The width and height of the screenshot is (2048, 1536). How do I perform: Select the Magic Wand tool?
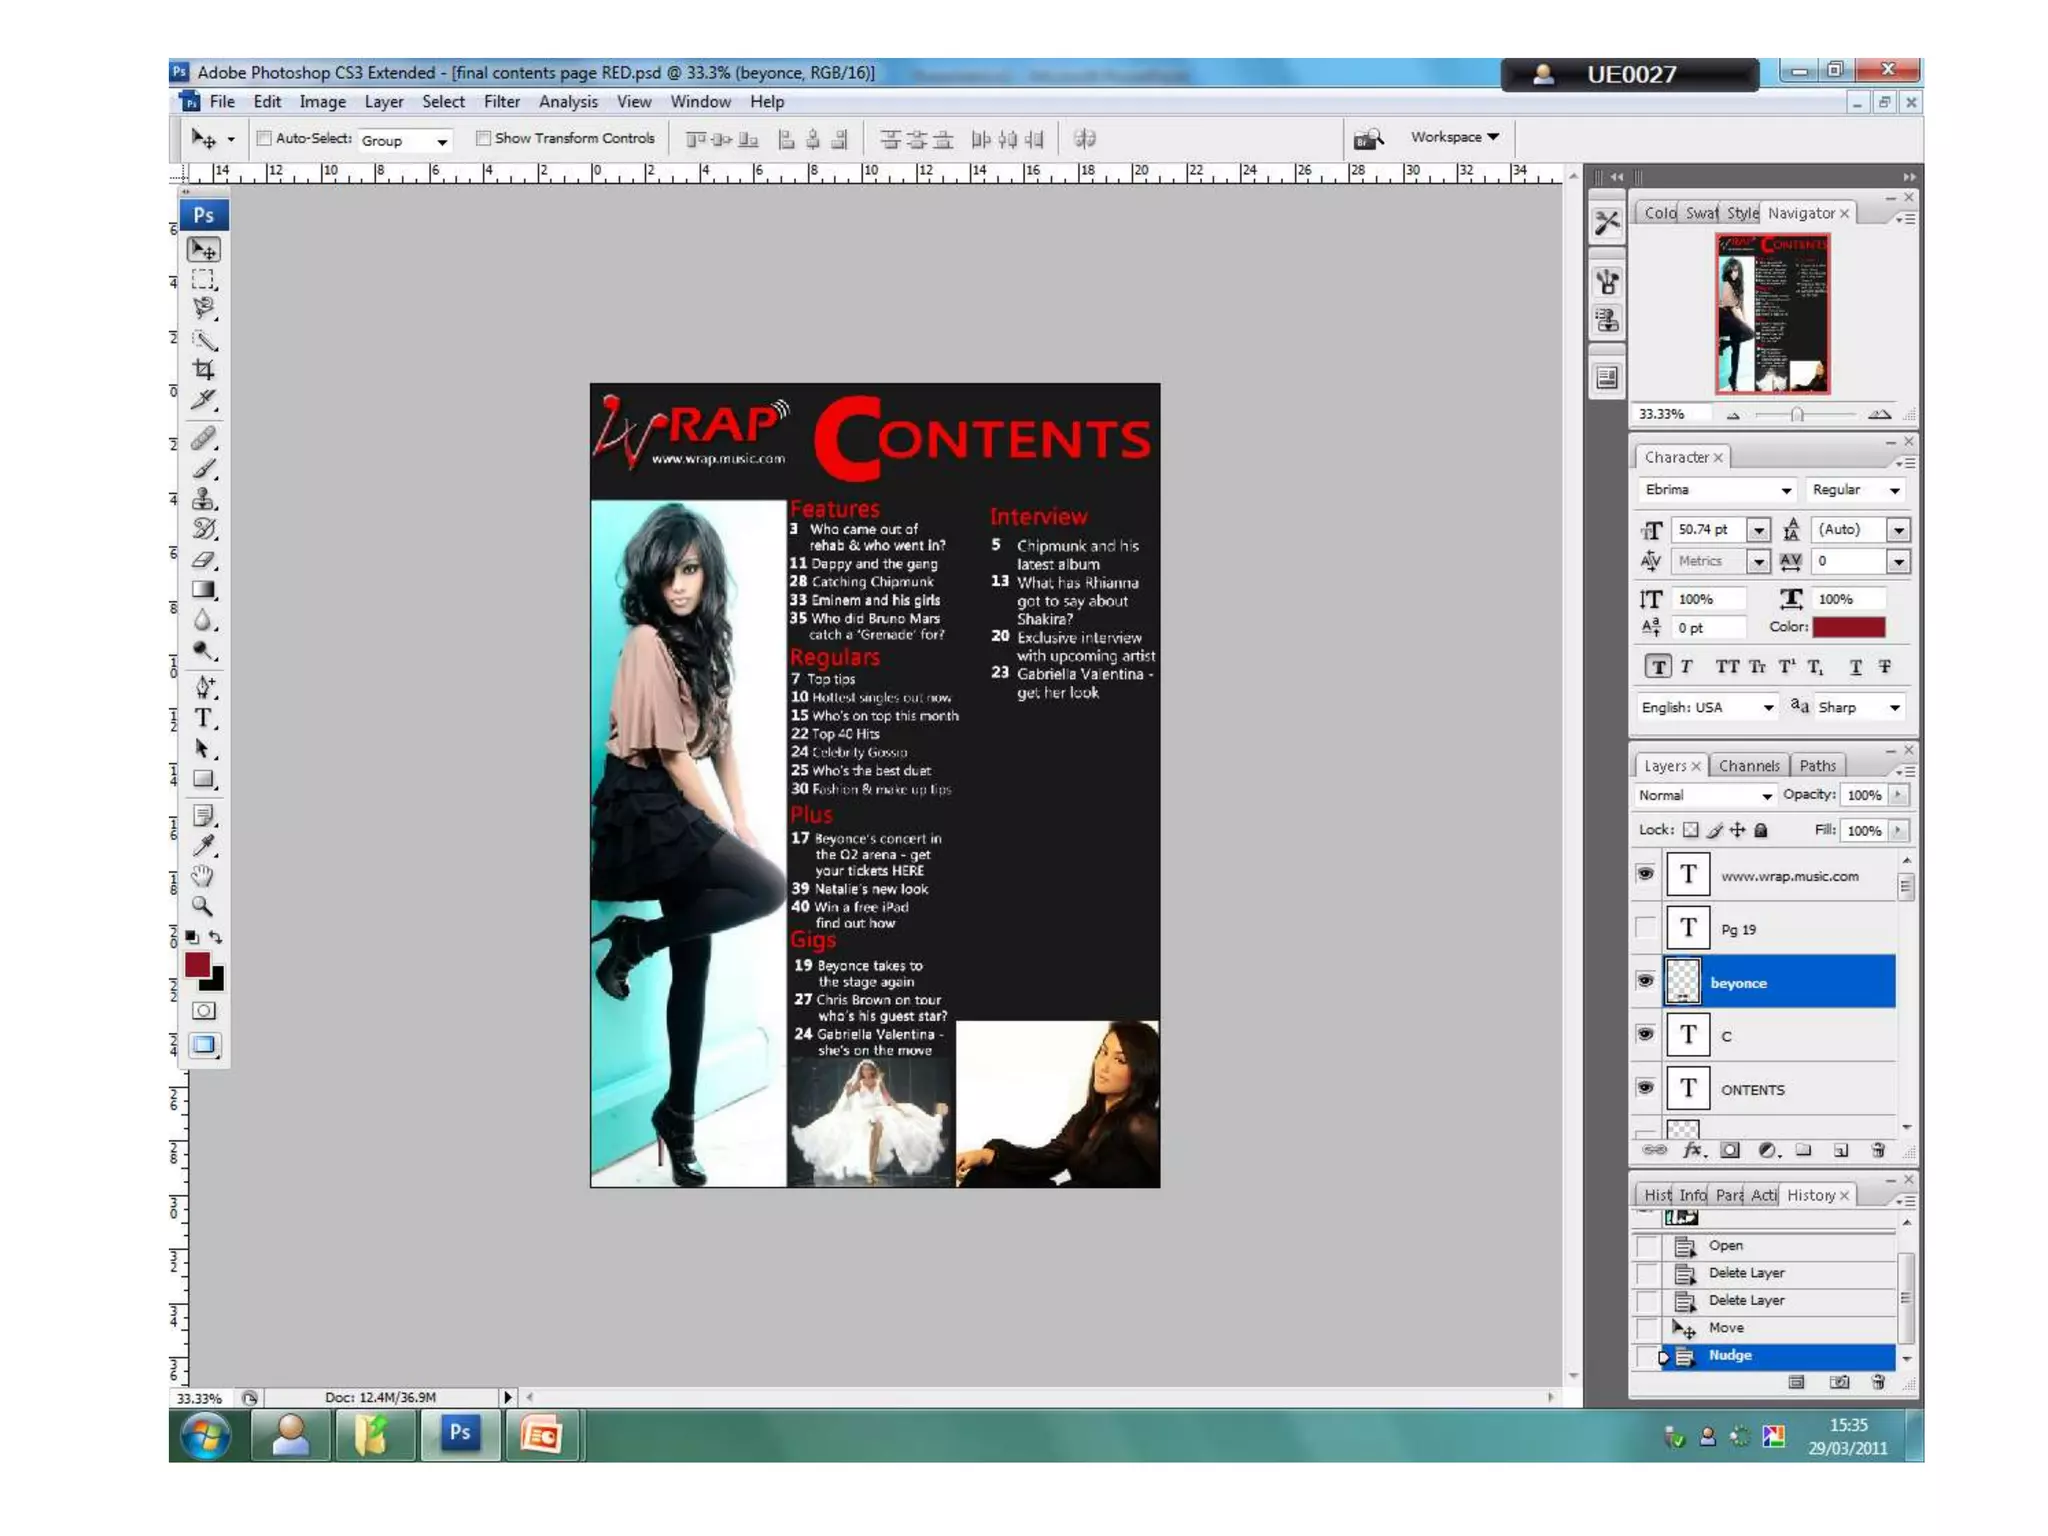(204, 339)
